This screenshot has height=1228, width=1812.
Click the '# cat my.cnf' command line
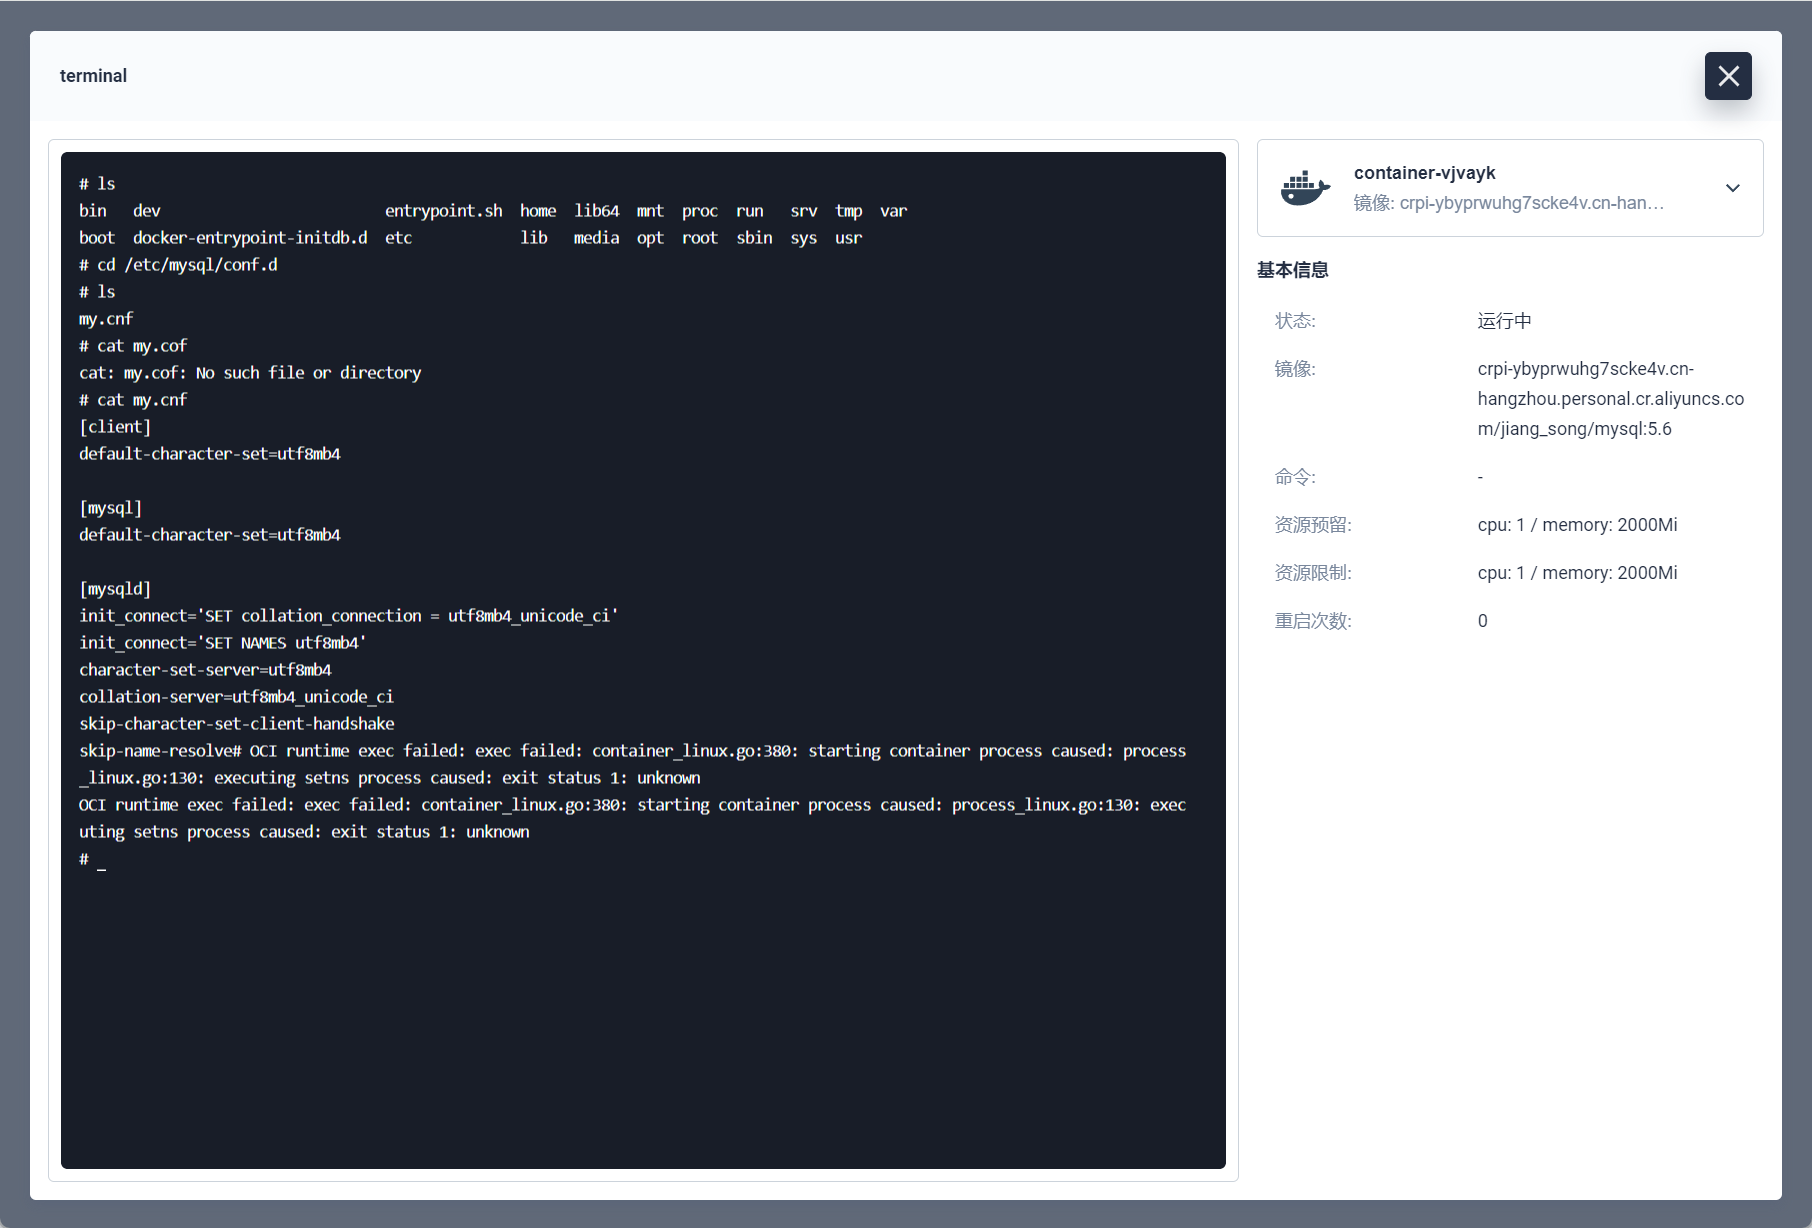133,400
